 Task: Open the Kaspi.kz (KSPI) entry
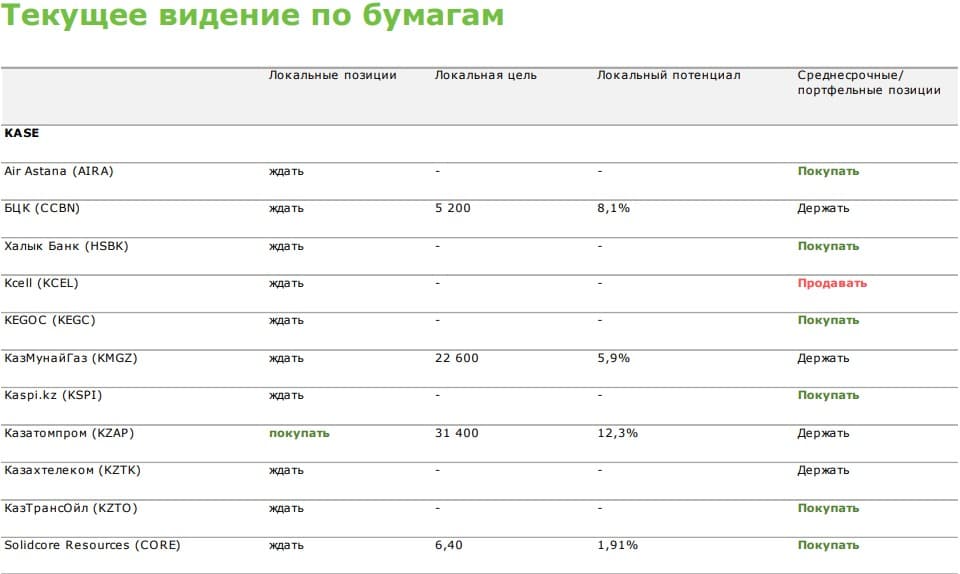click(53, 395)
